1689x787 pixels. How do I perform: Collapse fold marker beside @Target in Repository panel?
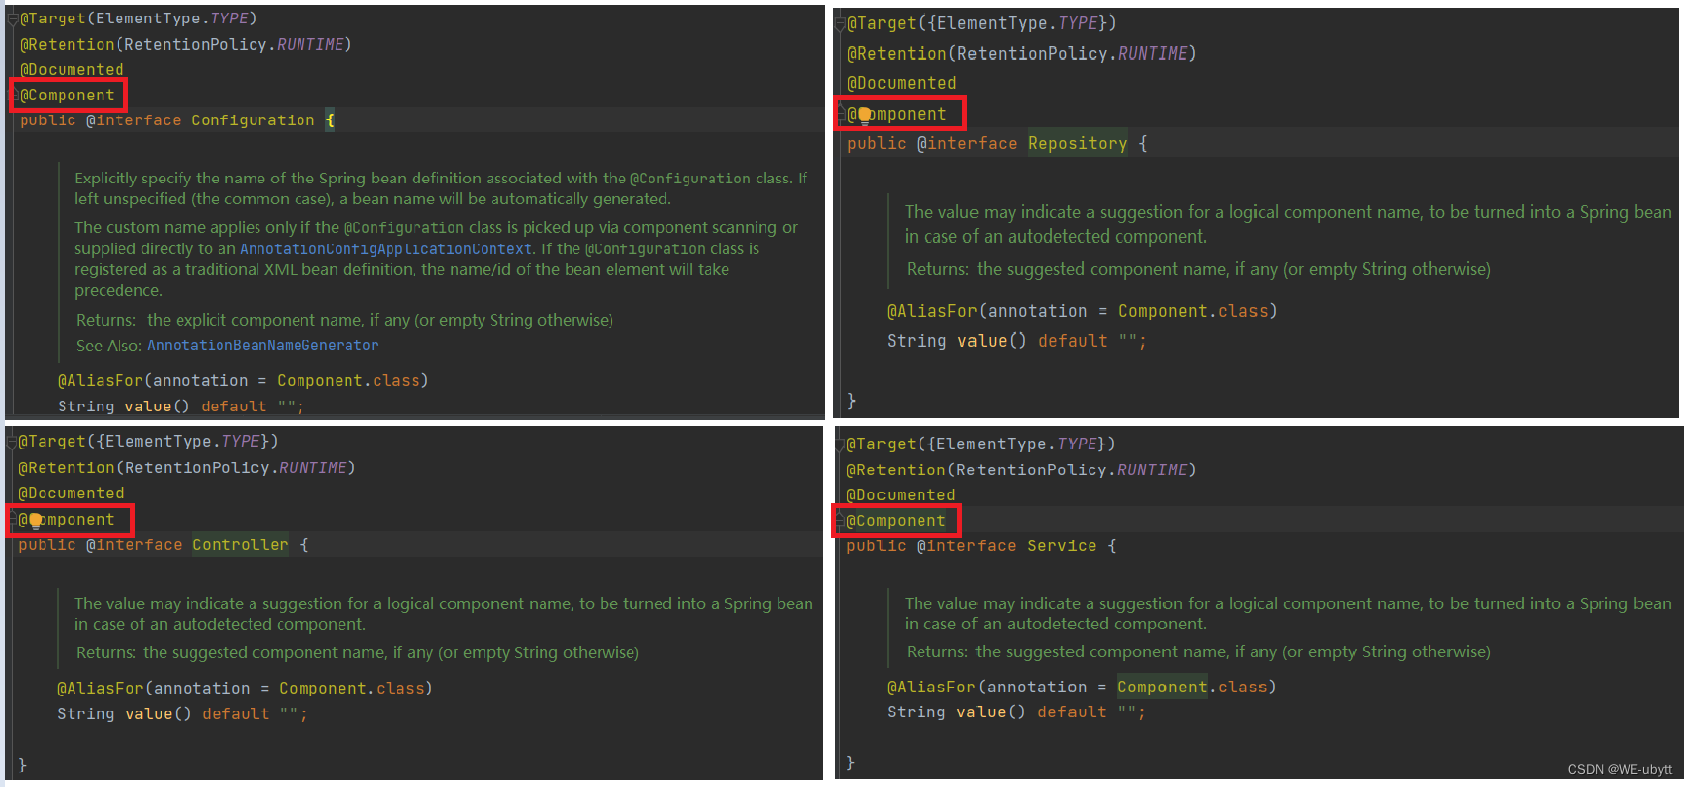coord(841,23)
